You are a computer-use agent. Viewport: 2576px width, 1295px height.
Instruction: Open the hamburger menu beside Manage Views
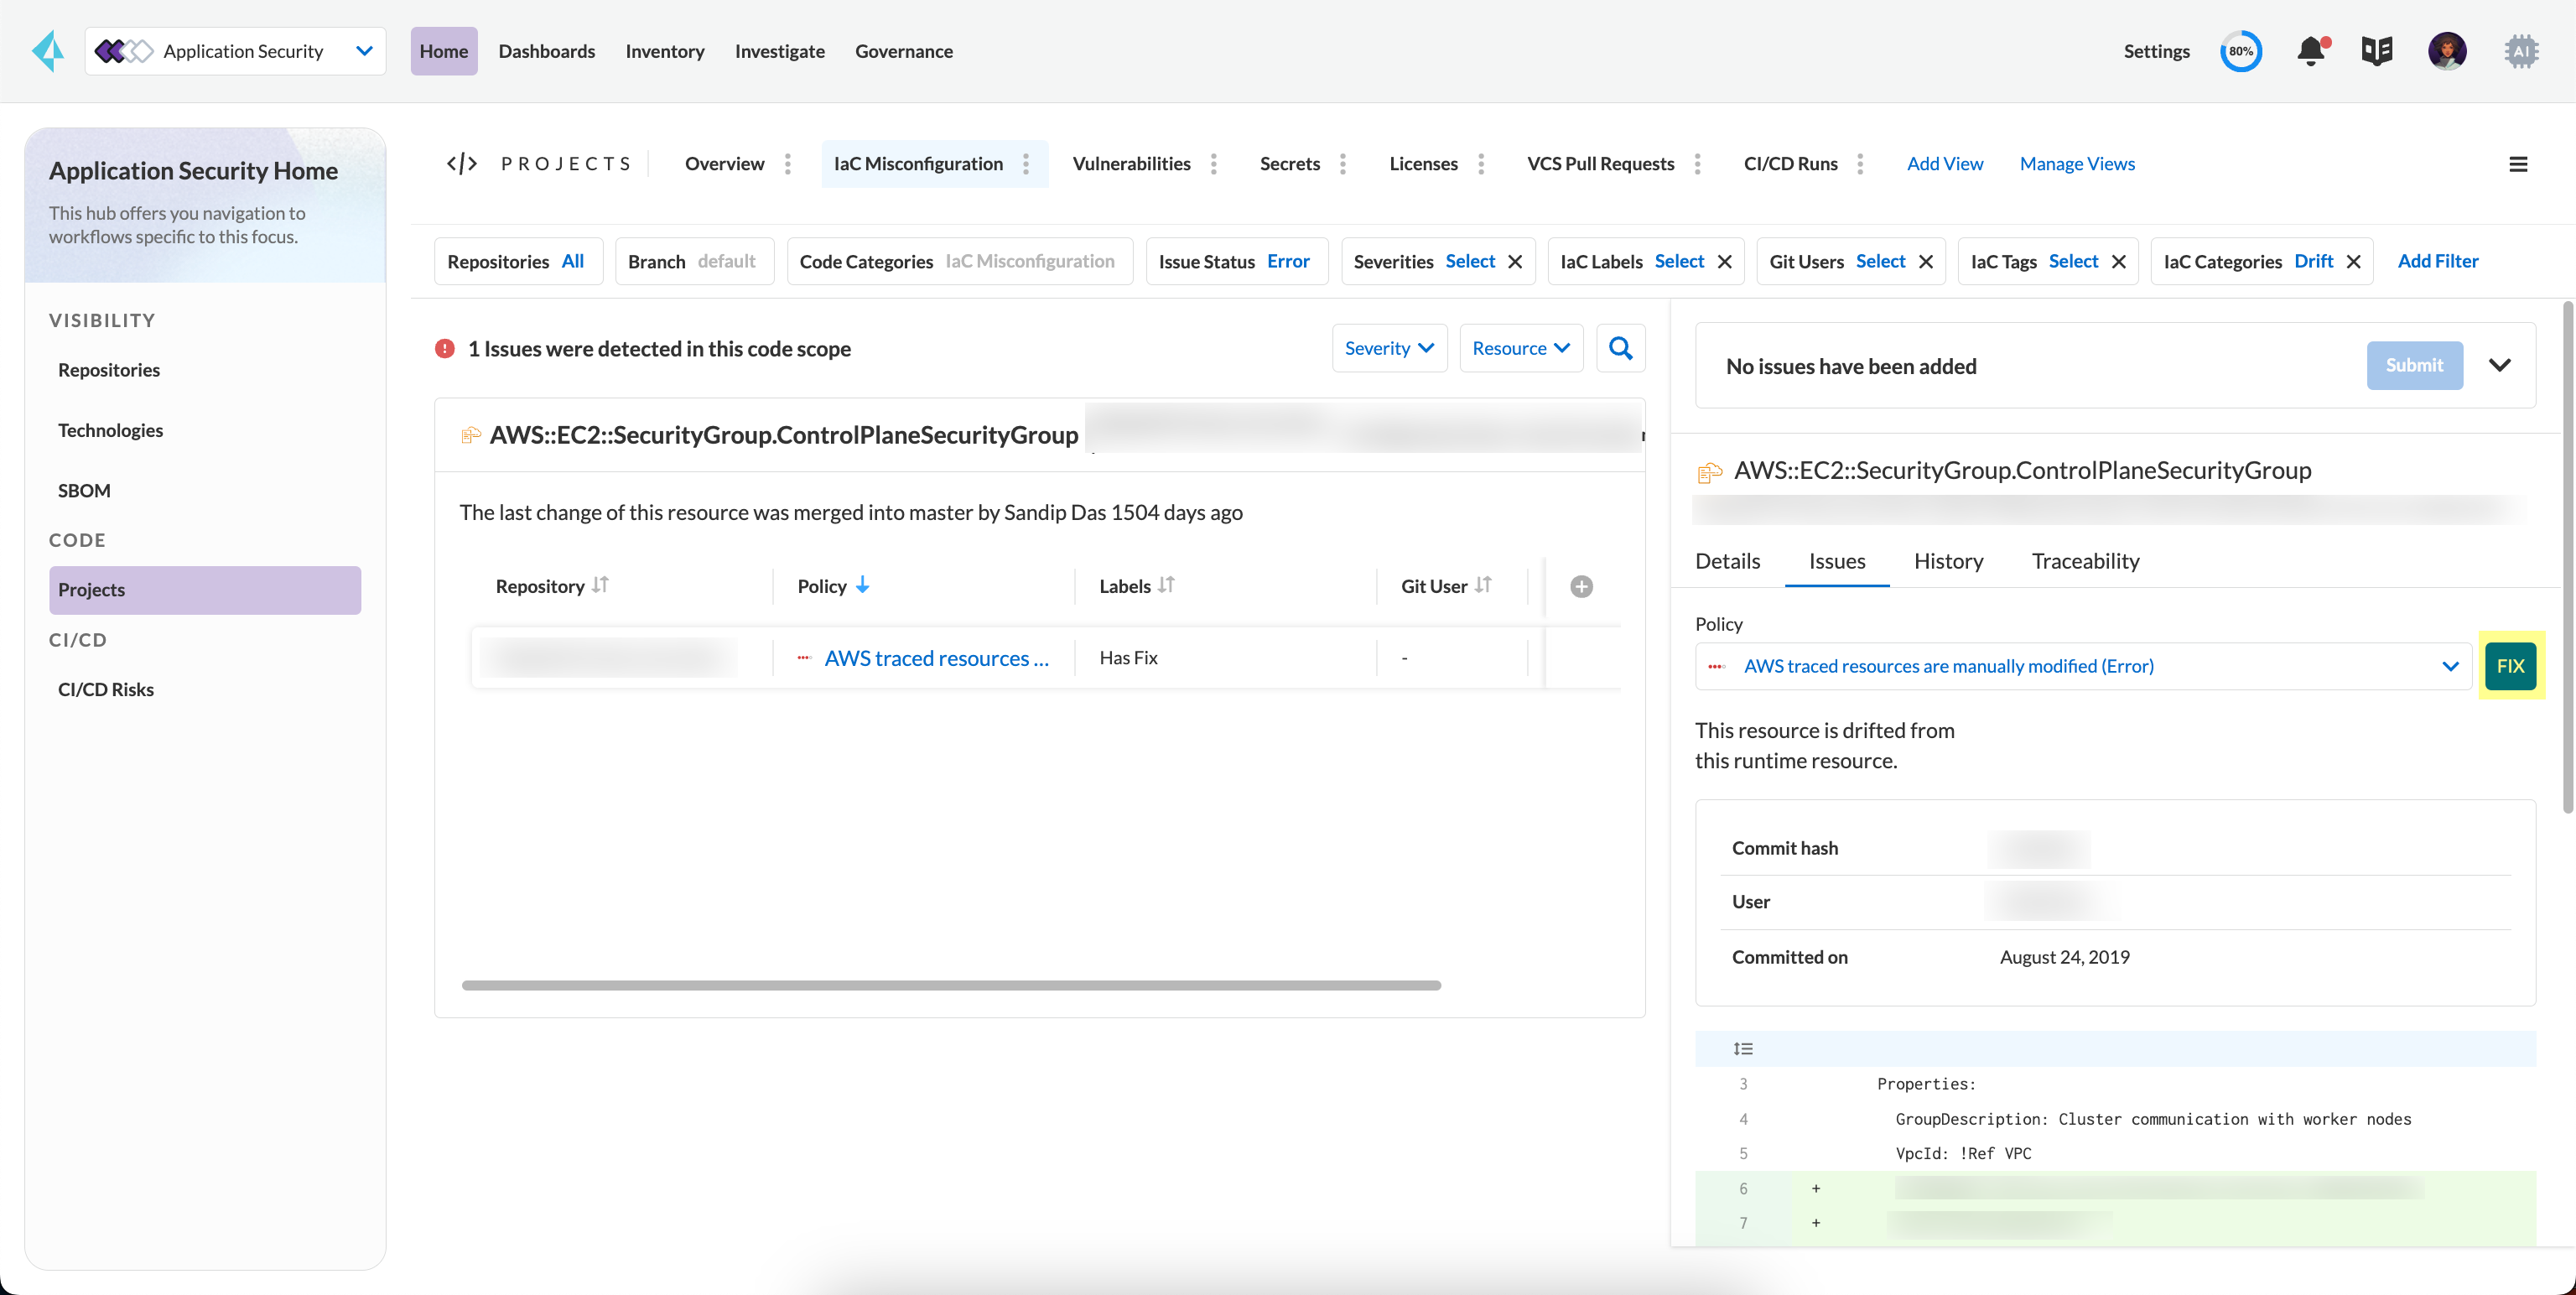coord(2518,164)
